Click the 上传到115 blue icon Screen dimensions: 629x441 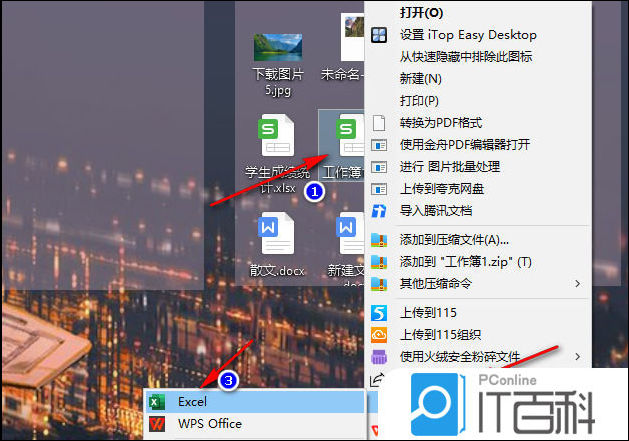[x=379, y=313]
